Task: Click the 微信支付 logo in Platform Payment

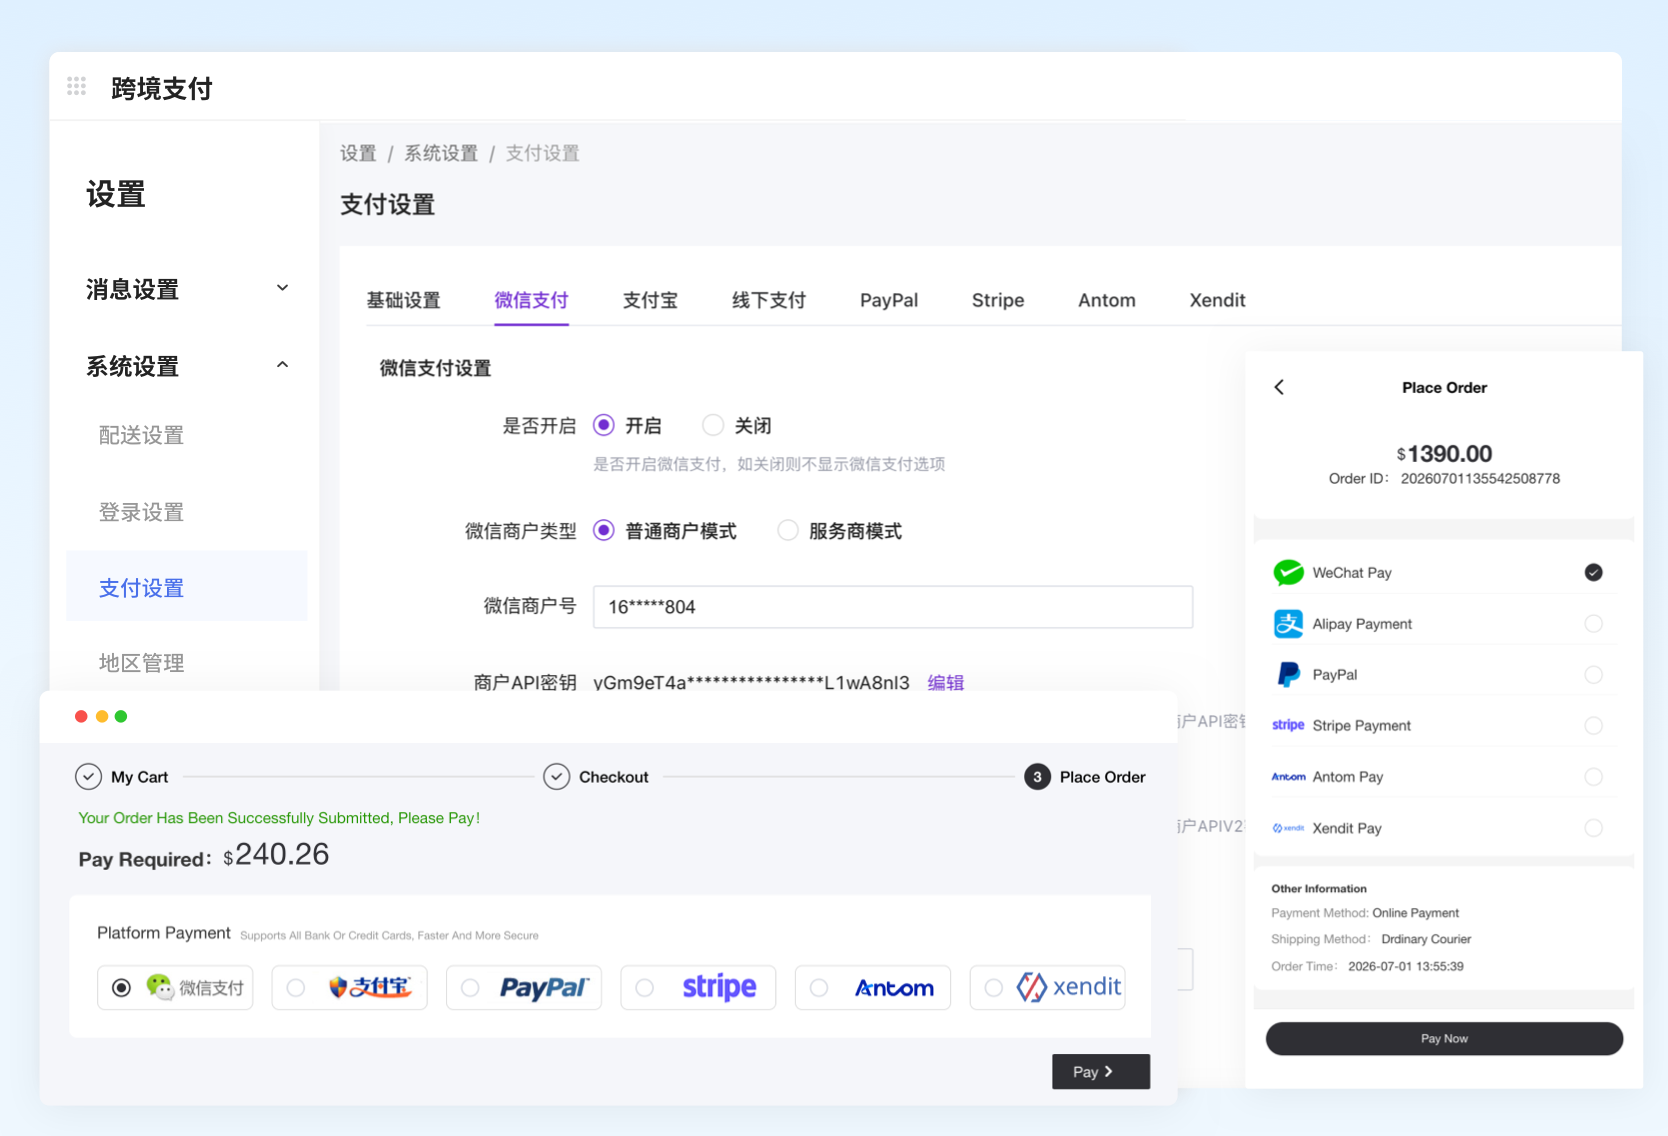Action: 195,987
